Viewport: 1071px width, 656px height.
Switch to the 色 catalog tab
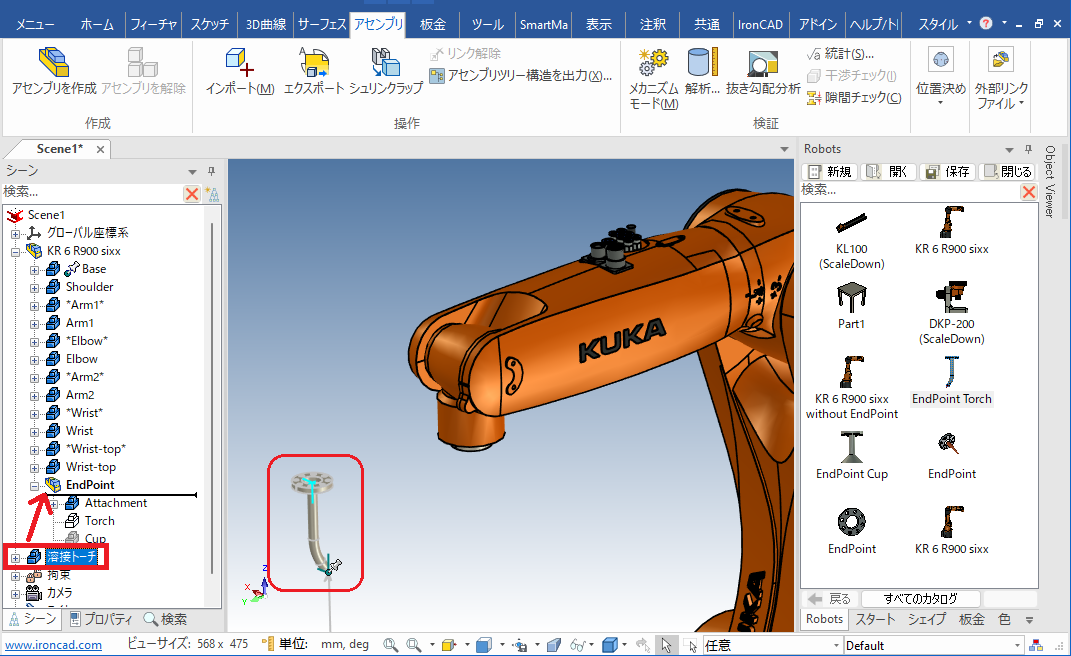click(1004, 619)
